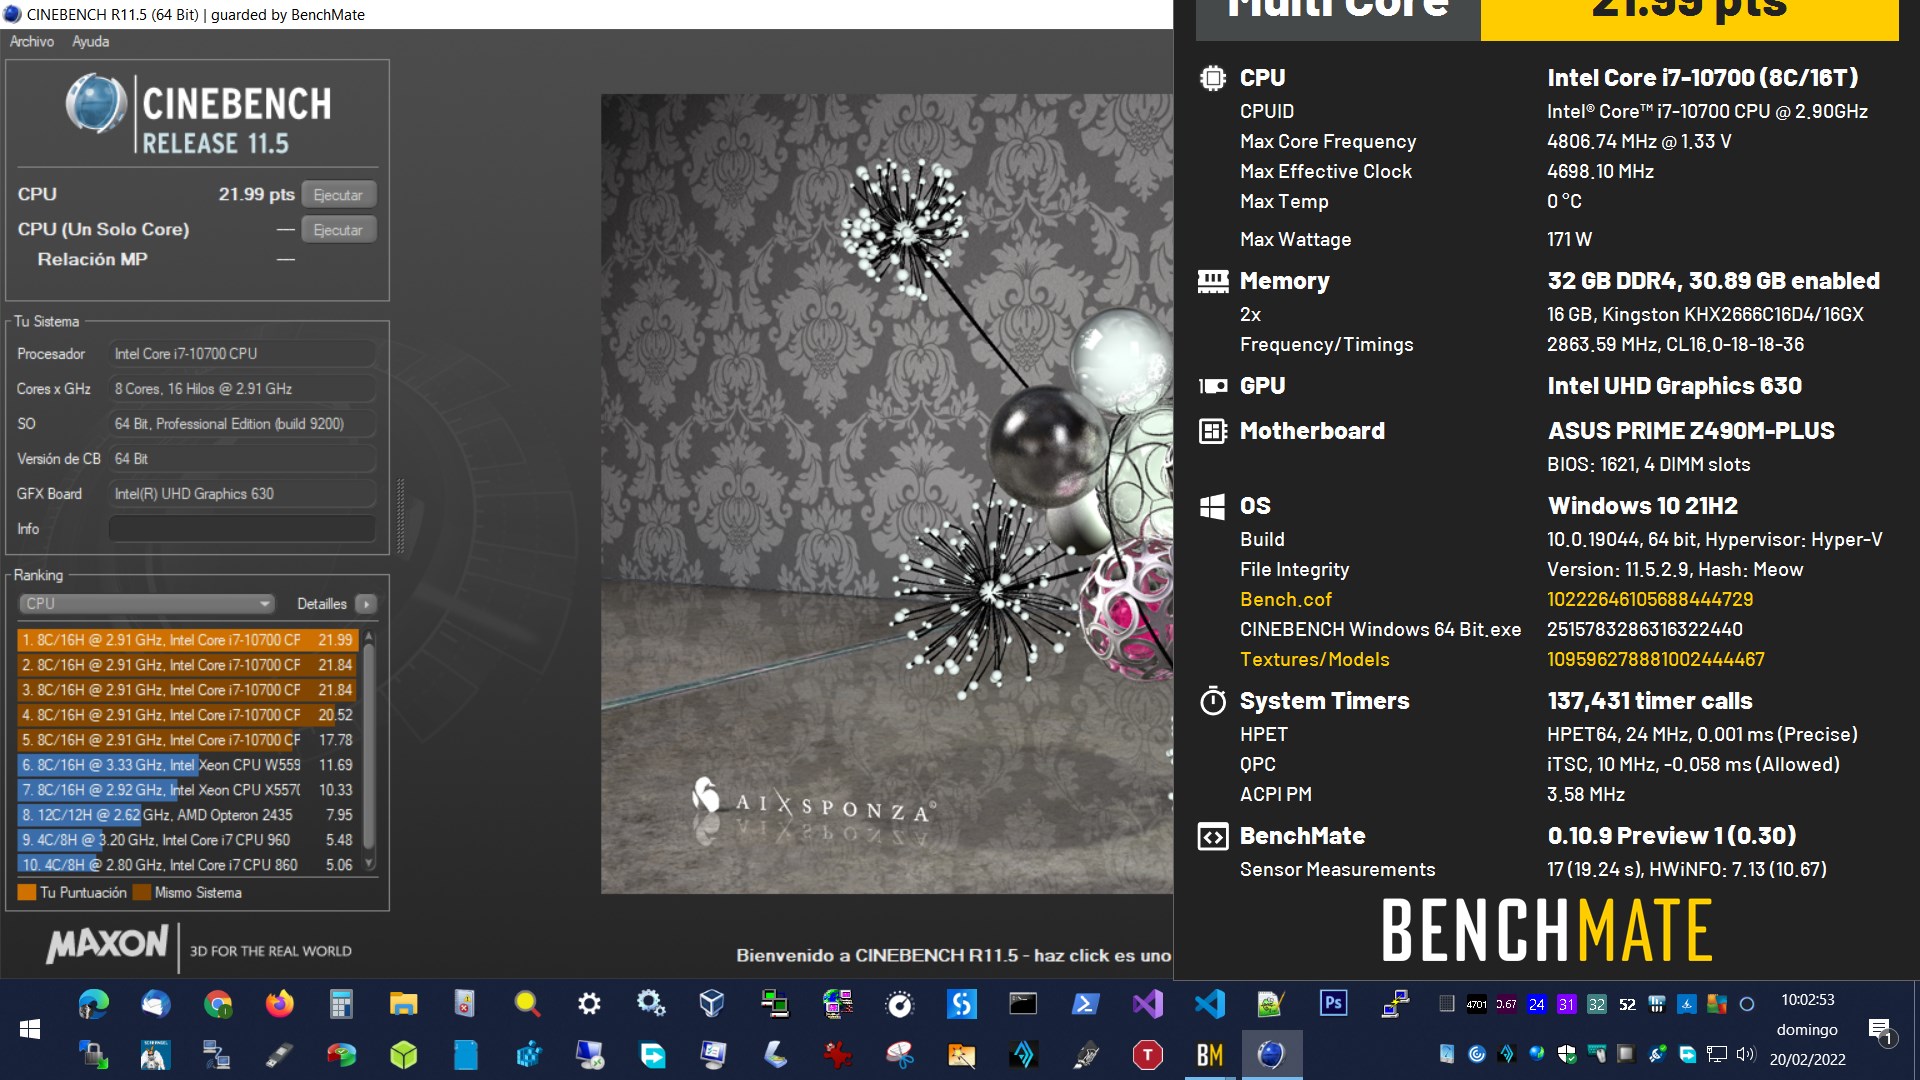Open the Windows Start menu
Image resolution: width=1920 pixels, height=1080 pixels.
[30, 1029]
